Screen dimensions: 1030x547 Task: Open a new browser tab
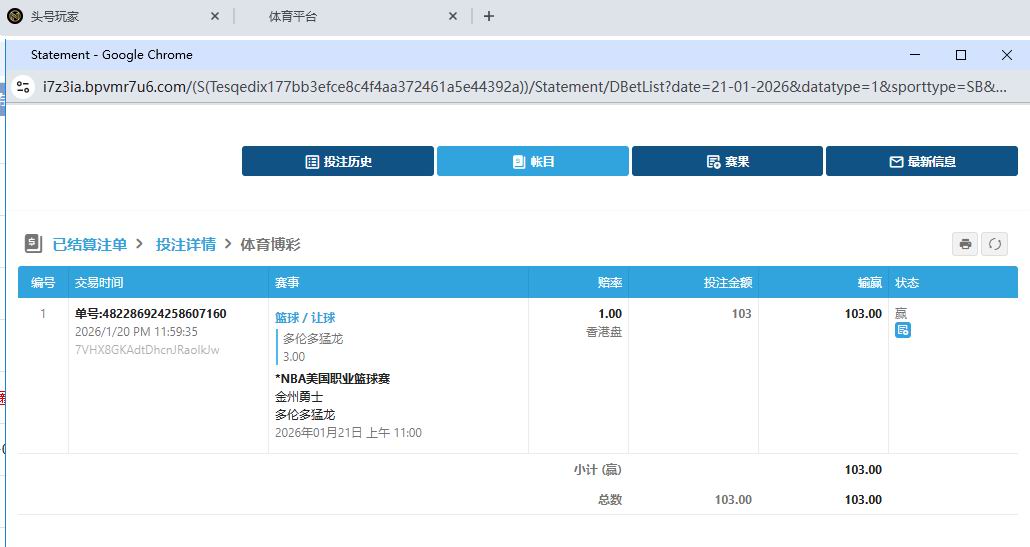point(489,16)
